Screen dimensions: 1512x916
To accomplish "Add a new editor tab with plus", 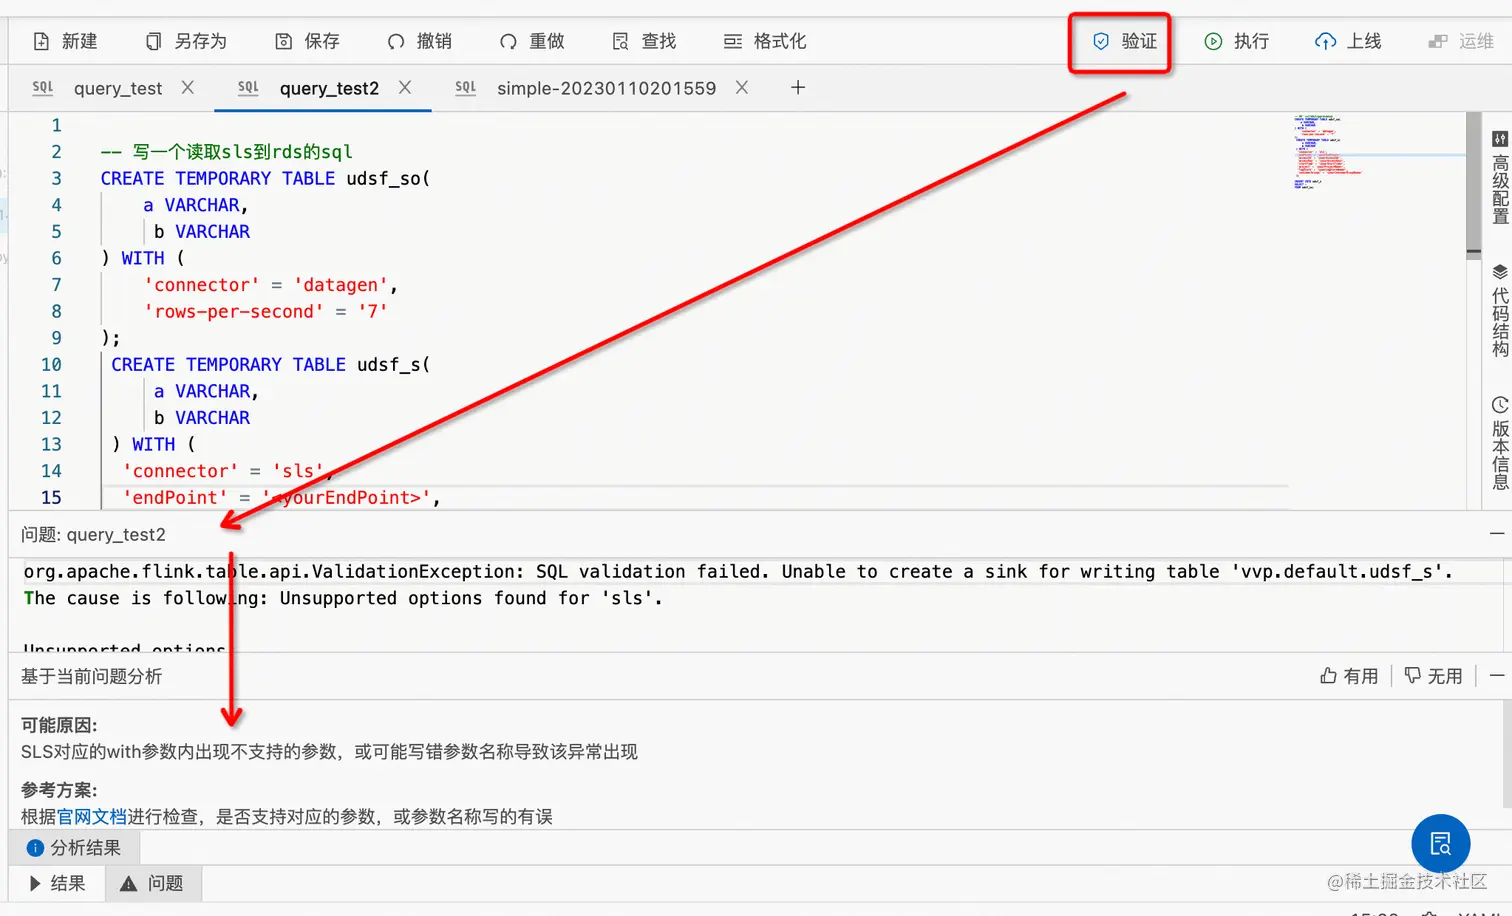I will click(x=798, y=87).
